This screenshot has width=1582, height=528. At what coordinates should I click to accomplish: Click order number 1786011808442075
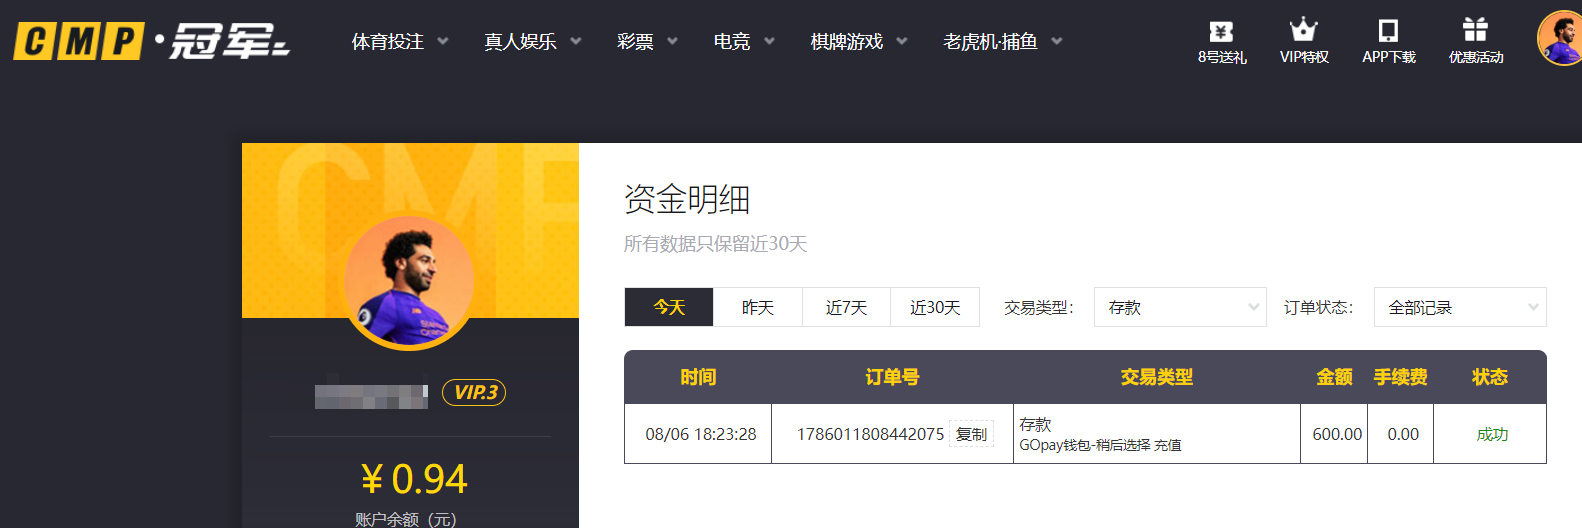pos(870,434)
